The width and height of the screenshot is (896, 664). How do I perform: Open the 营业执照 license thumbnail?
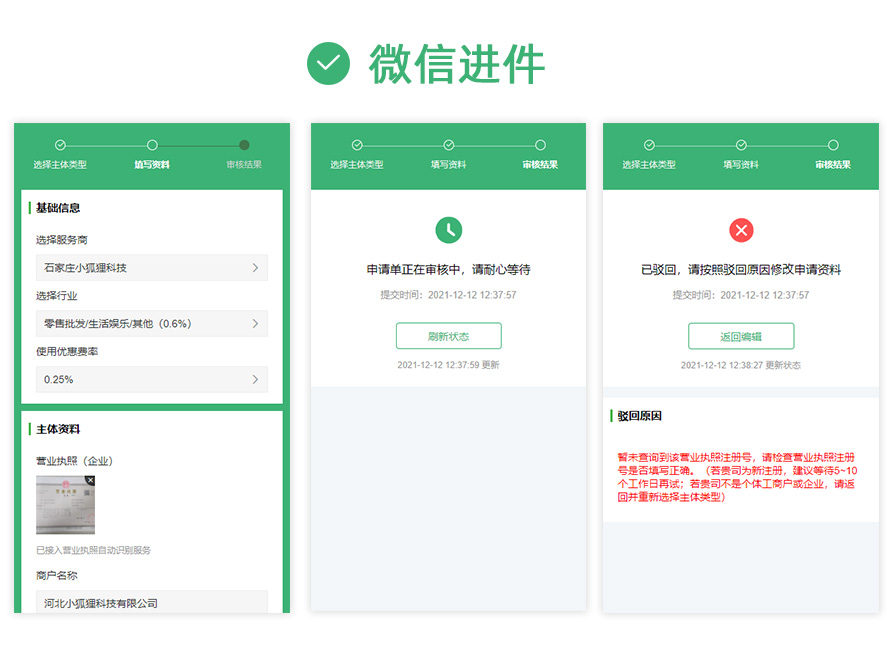pyautogui.click(x=65, y=506)
